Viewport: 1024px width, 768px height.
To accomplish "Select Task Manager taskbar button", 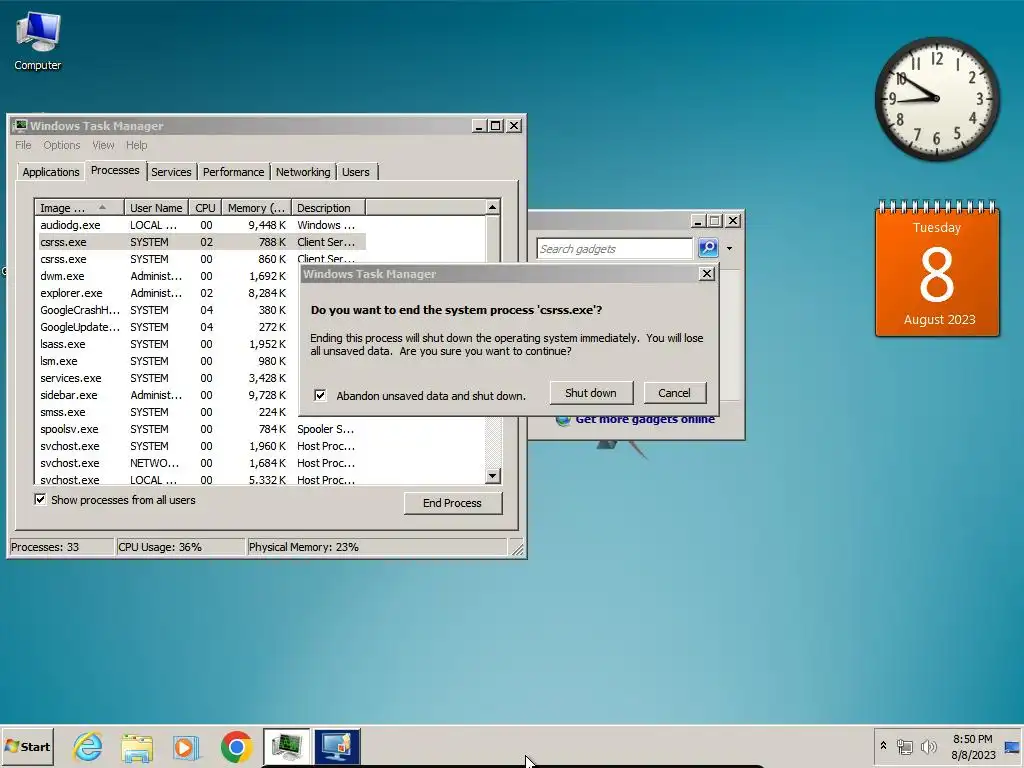I will pyautogui.click(x=287, y=746).
